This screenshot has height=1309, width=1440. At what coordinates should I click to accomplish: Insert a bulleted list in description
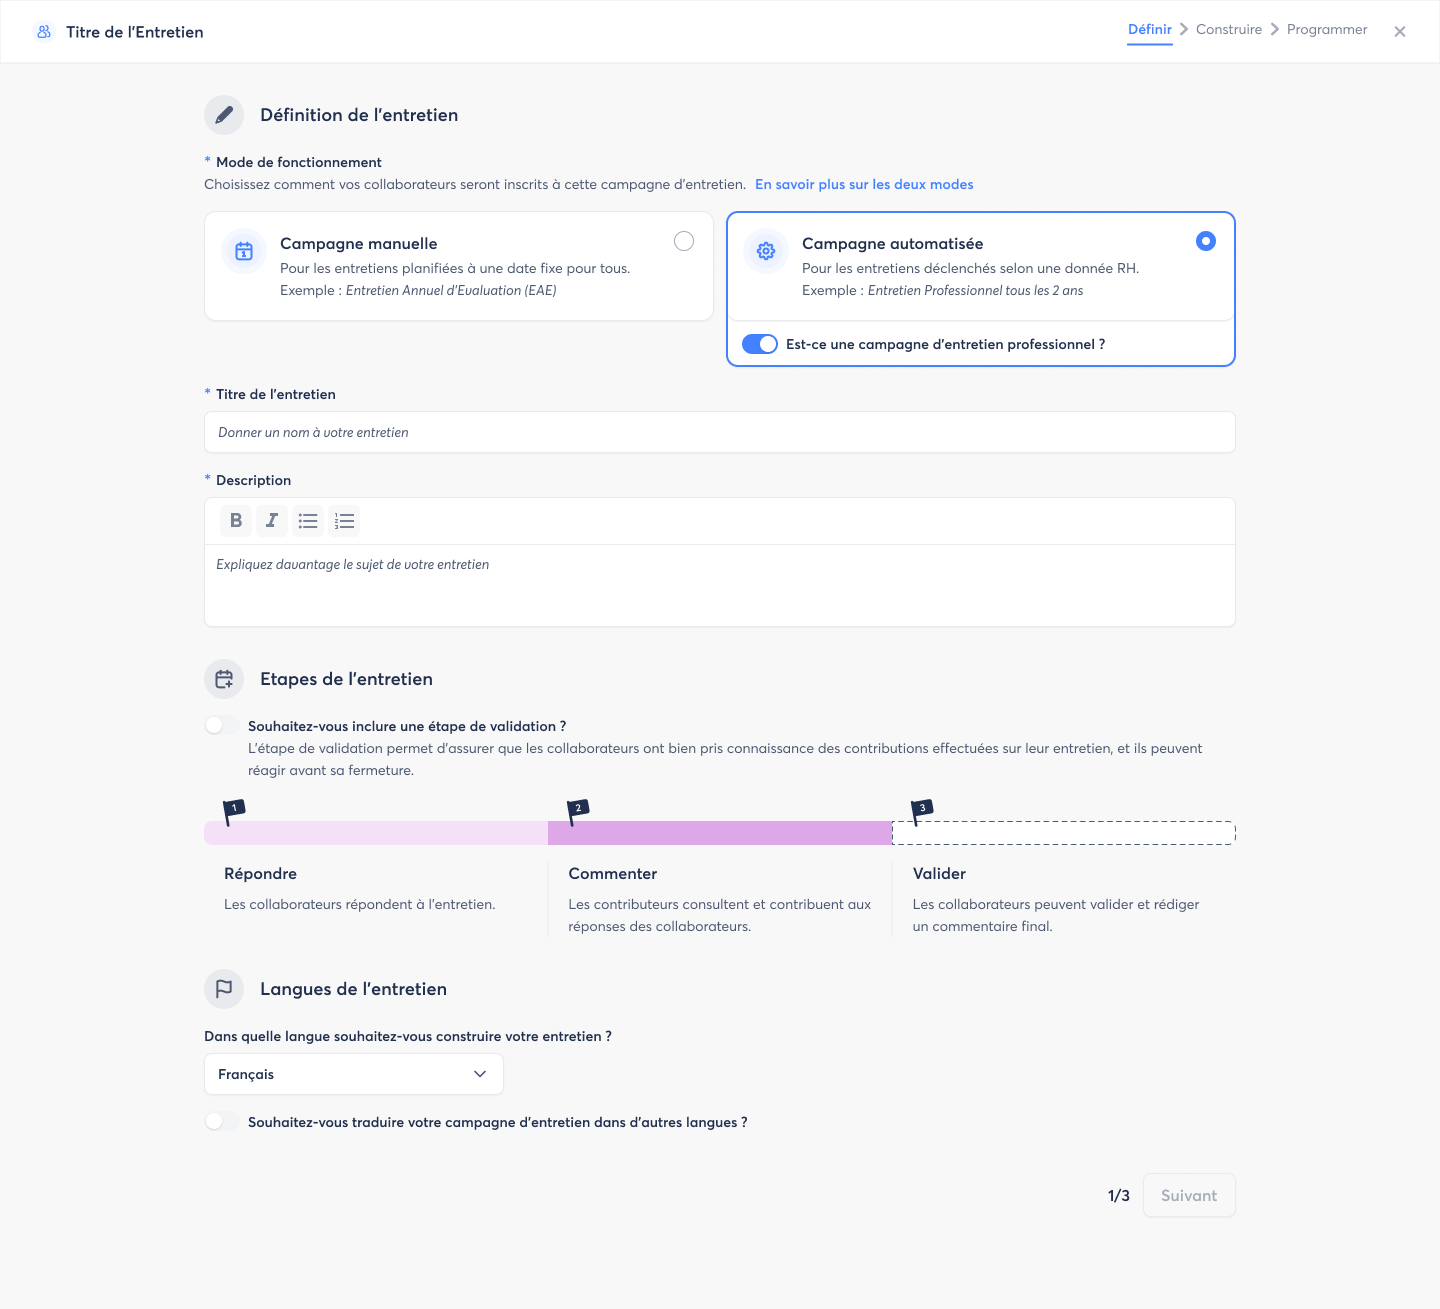[308, 521]
